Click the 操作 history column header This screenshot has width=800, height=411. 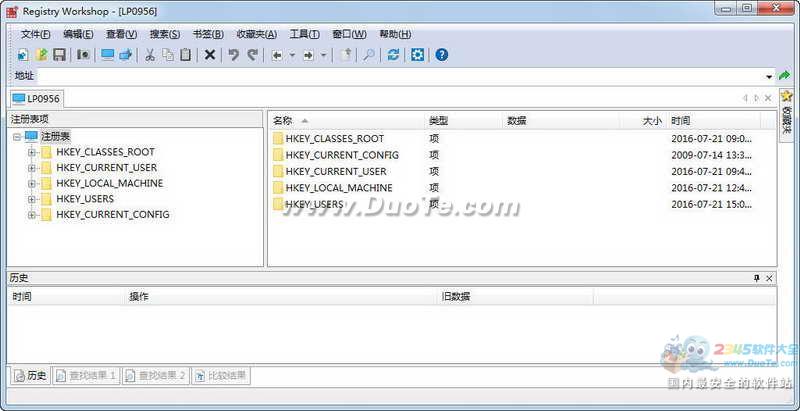[x=282, y=297]
